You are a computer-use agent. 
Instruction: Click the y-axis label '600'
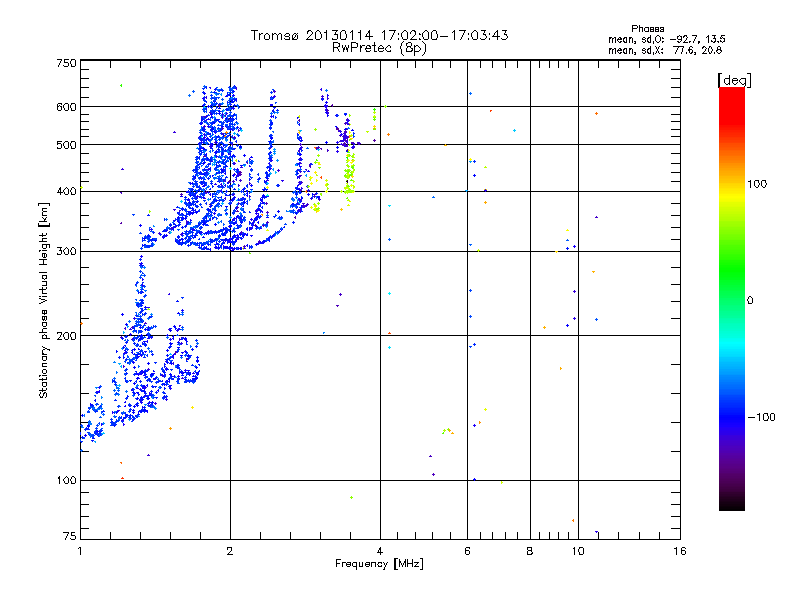[66, 107]
